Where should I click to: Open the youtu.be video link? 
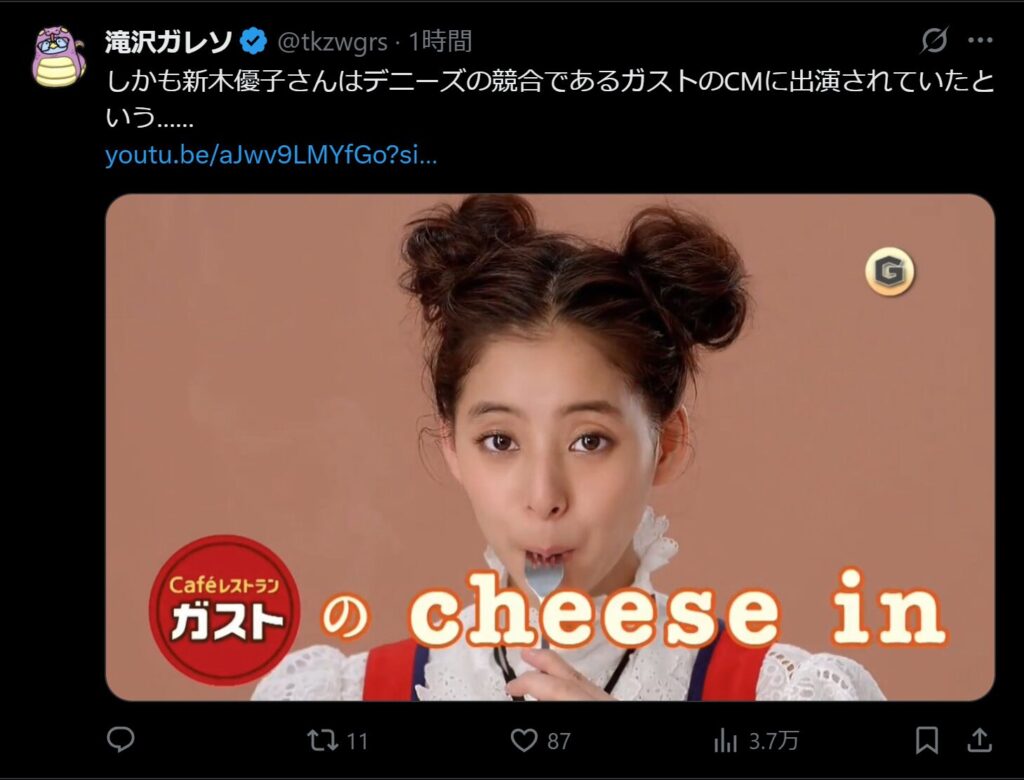[271, 155]
